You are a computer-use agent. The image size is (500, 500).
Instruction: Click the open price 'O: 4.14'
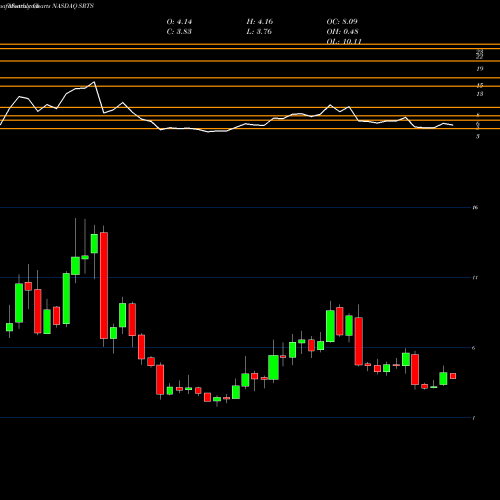pos(179,22)
